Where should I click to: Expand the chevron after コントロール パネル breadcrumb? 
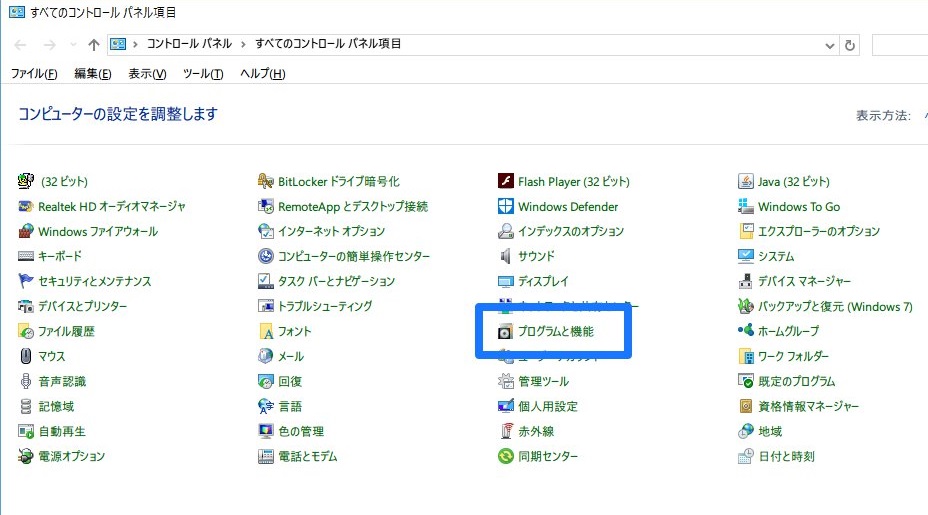tap(243, 44)
